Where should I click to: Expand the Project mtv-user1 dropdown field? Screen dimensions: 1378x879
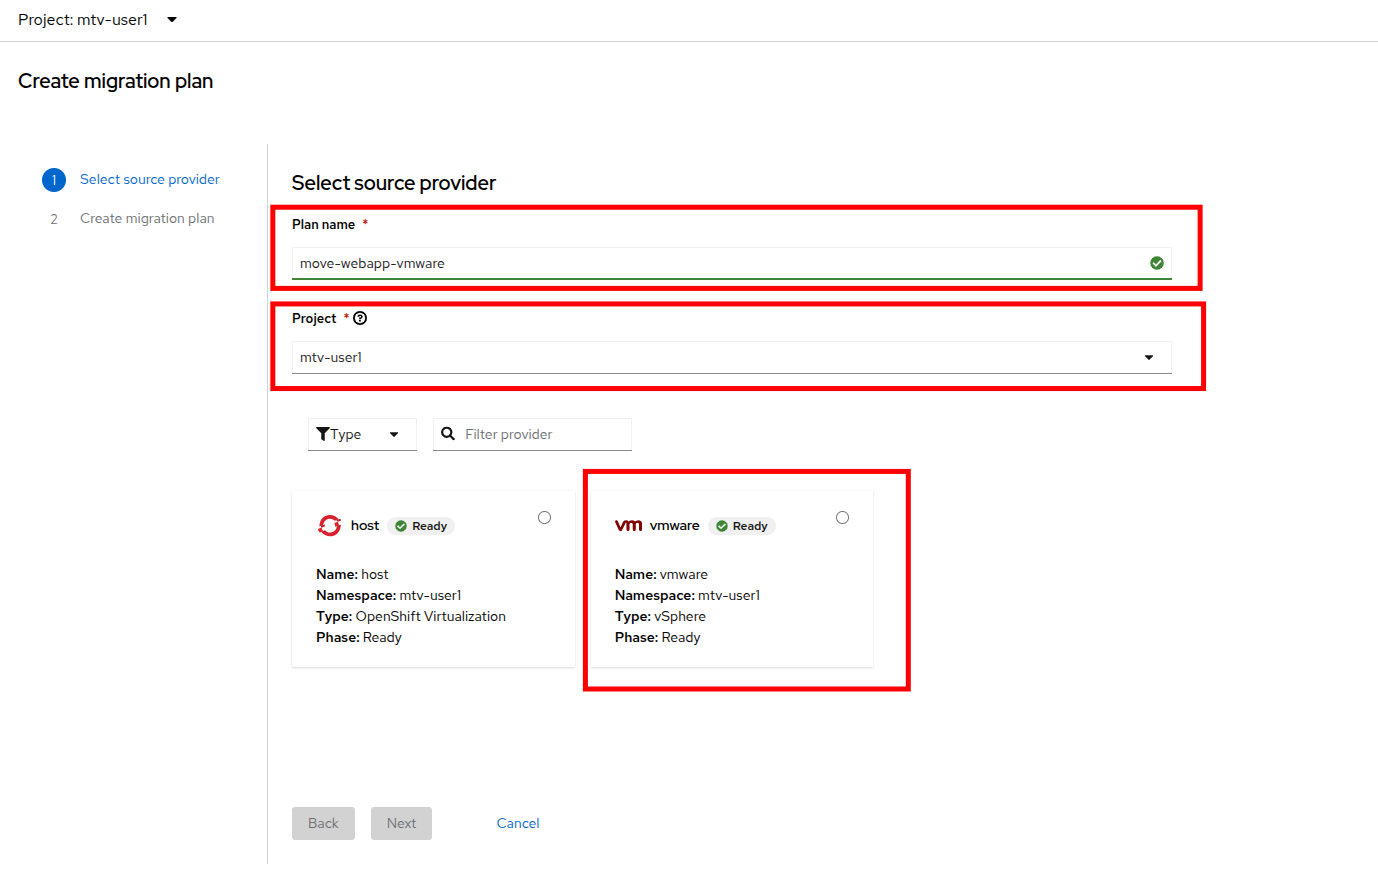point(731,357)
